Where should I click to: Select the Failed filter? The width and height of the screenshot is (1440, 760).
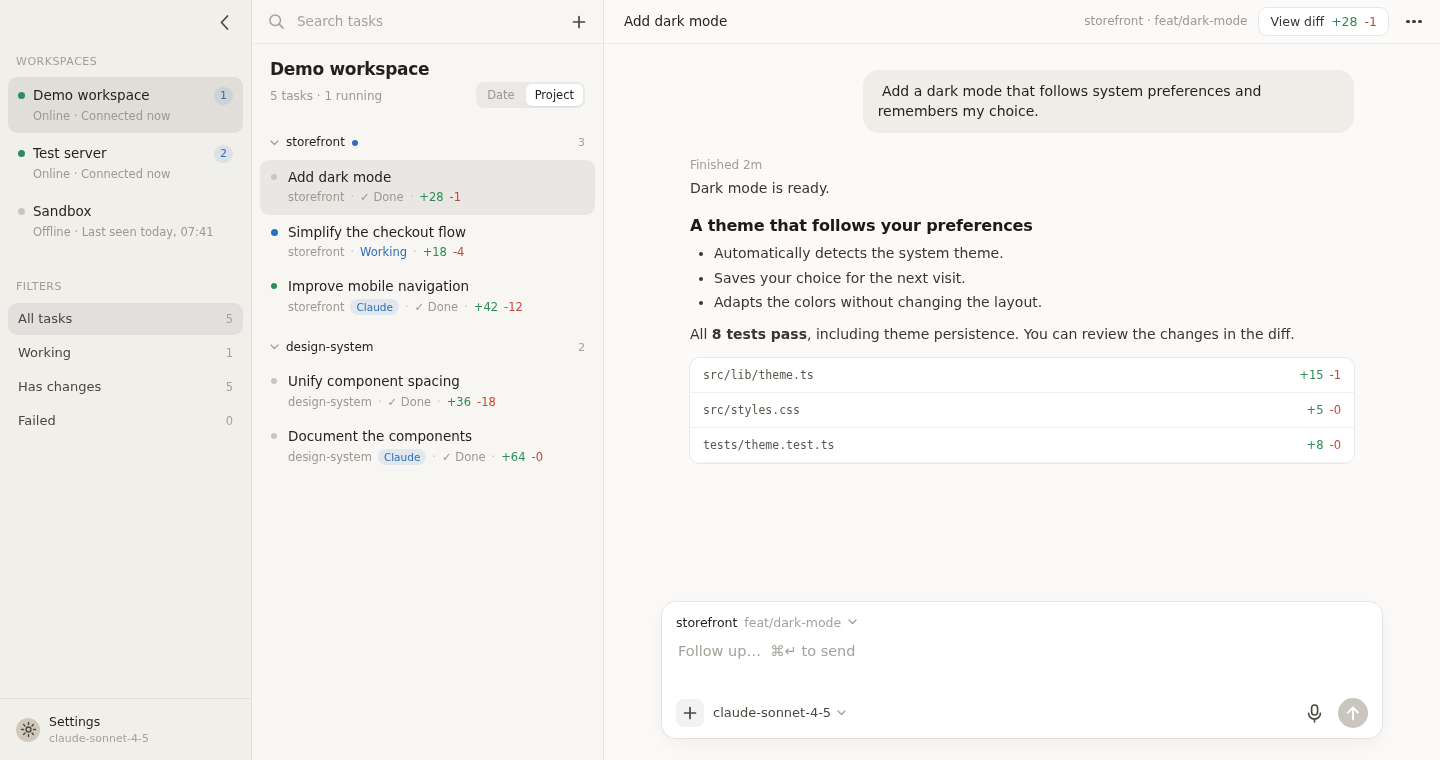(126, 421)
